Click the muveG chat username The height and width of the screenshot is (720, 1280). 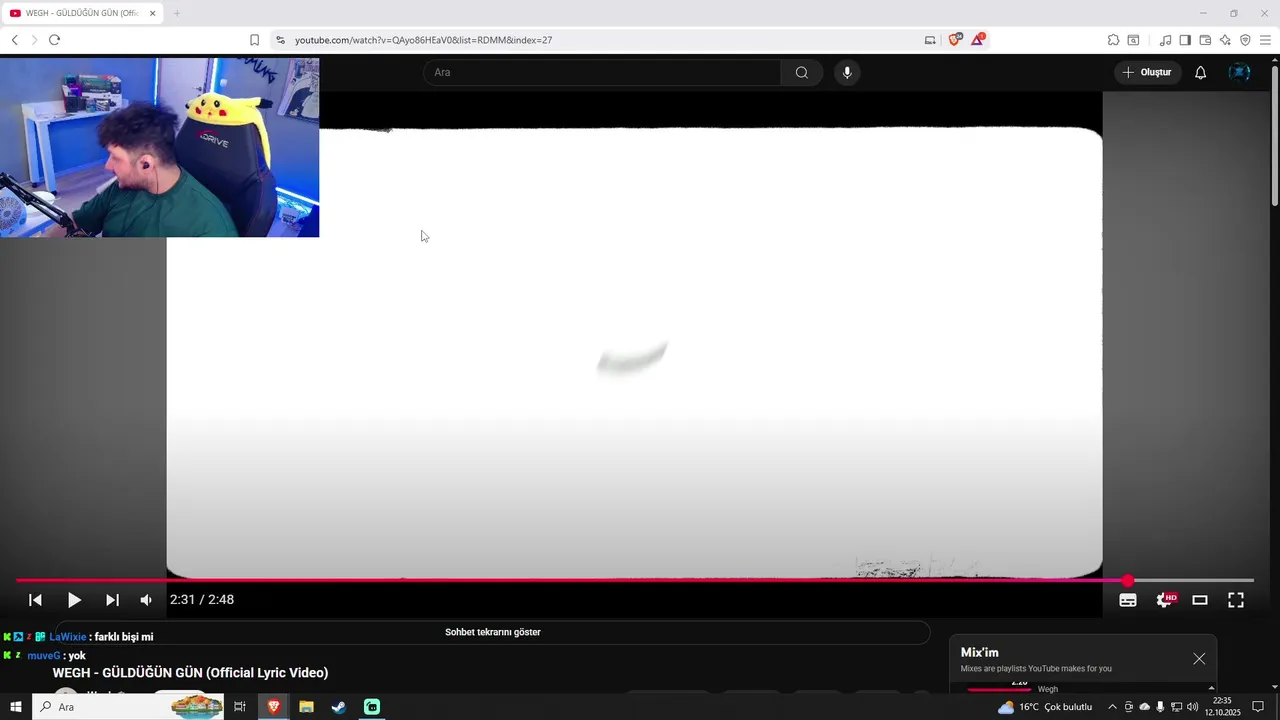coord(44,656)
